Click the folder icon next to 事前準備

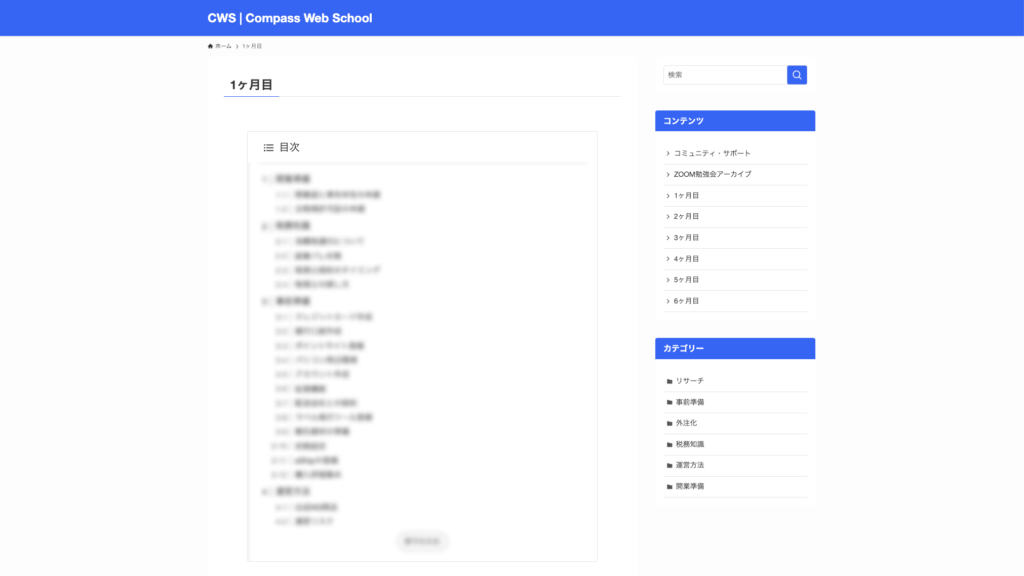point(670,402)
